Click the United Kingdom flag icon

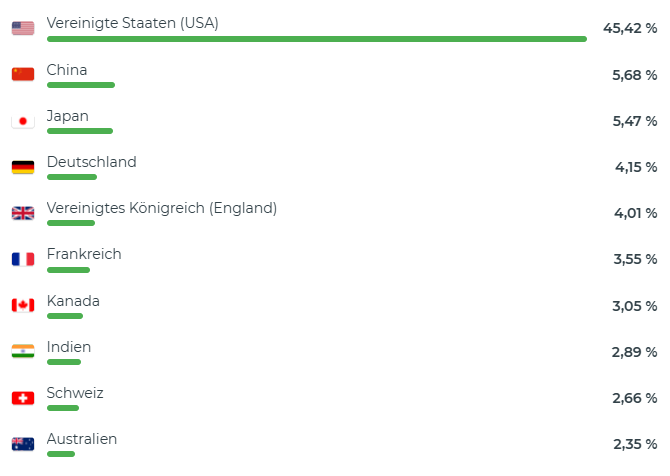(23, 213)
